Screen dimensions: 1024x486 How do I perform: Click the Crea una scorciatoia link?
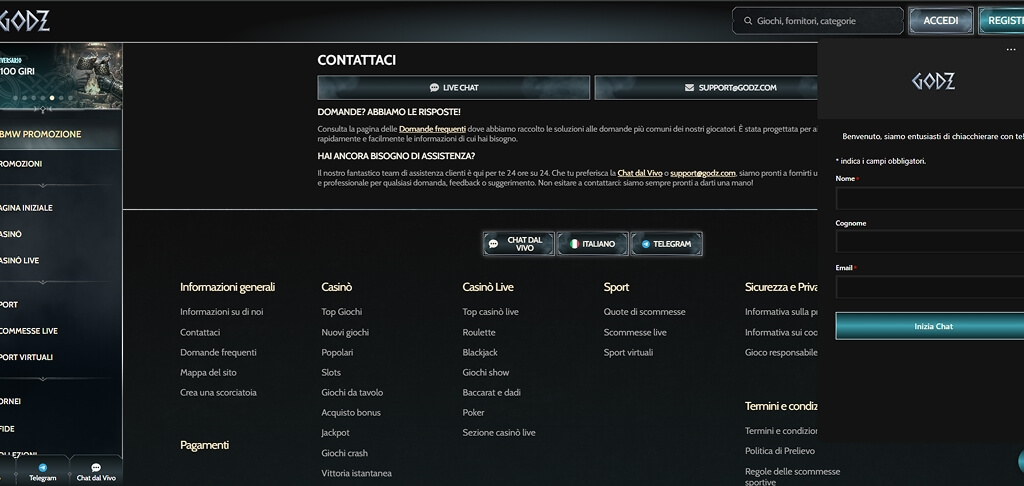click(218, 393)
